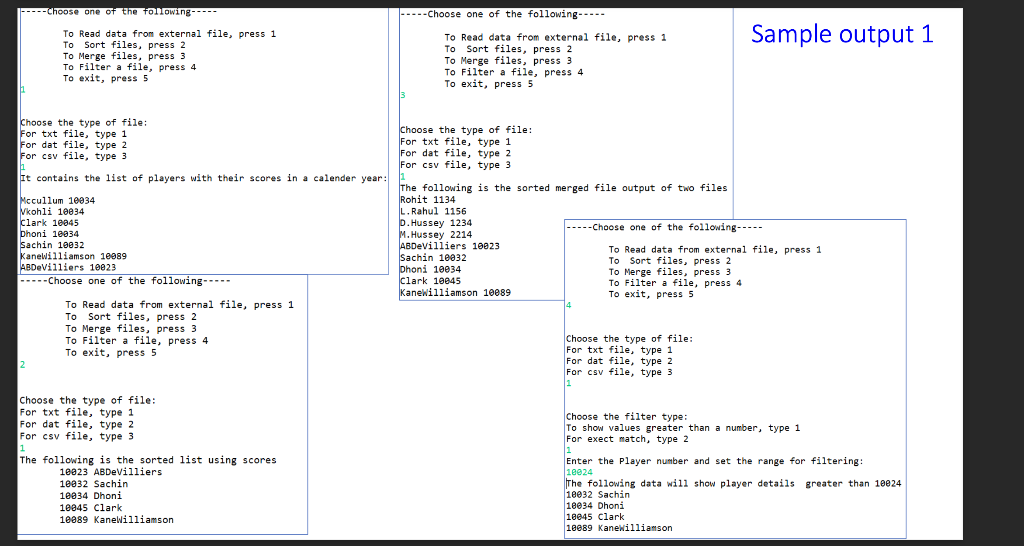Click "For dat file, type 2" in the sort panel

coord(76,425)
